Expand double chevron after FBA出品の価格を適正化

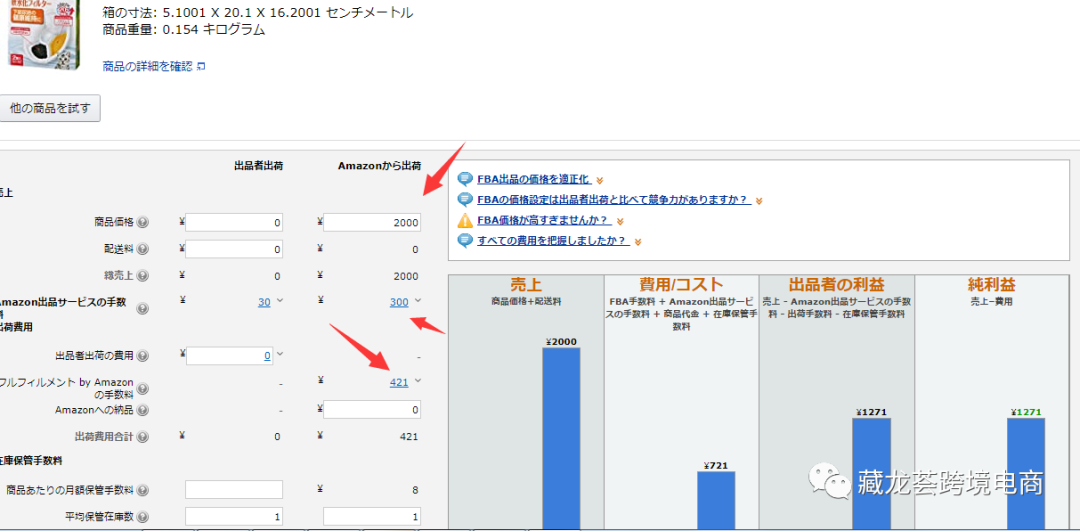point(600,180)
